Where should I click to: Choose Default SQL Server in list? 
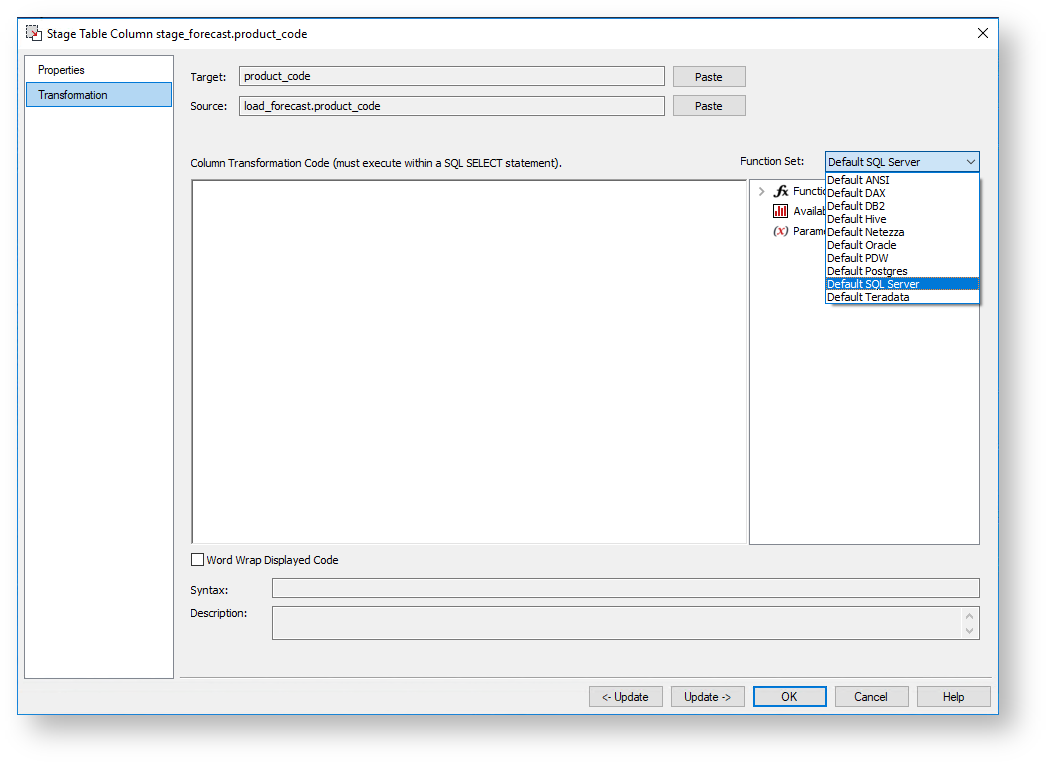tap(902, 284)
